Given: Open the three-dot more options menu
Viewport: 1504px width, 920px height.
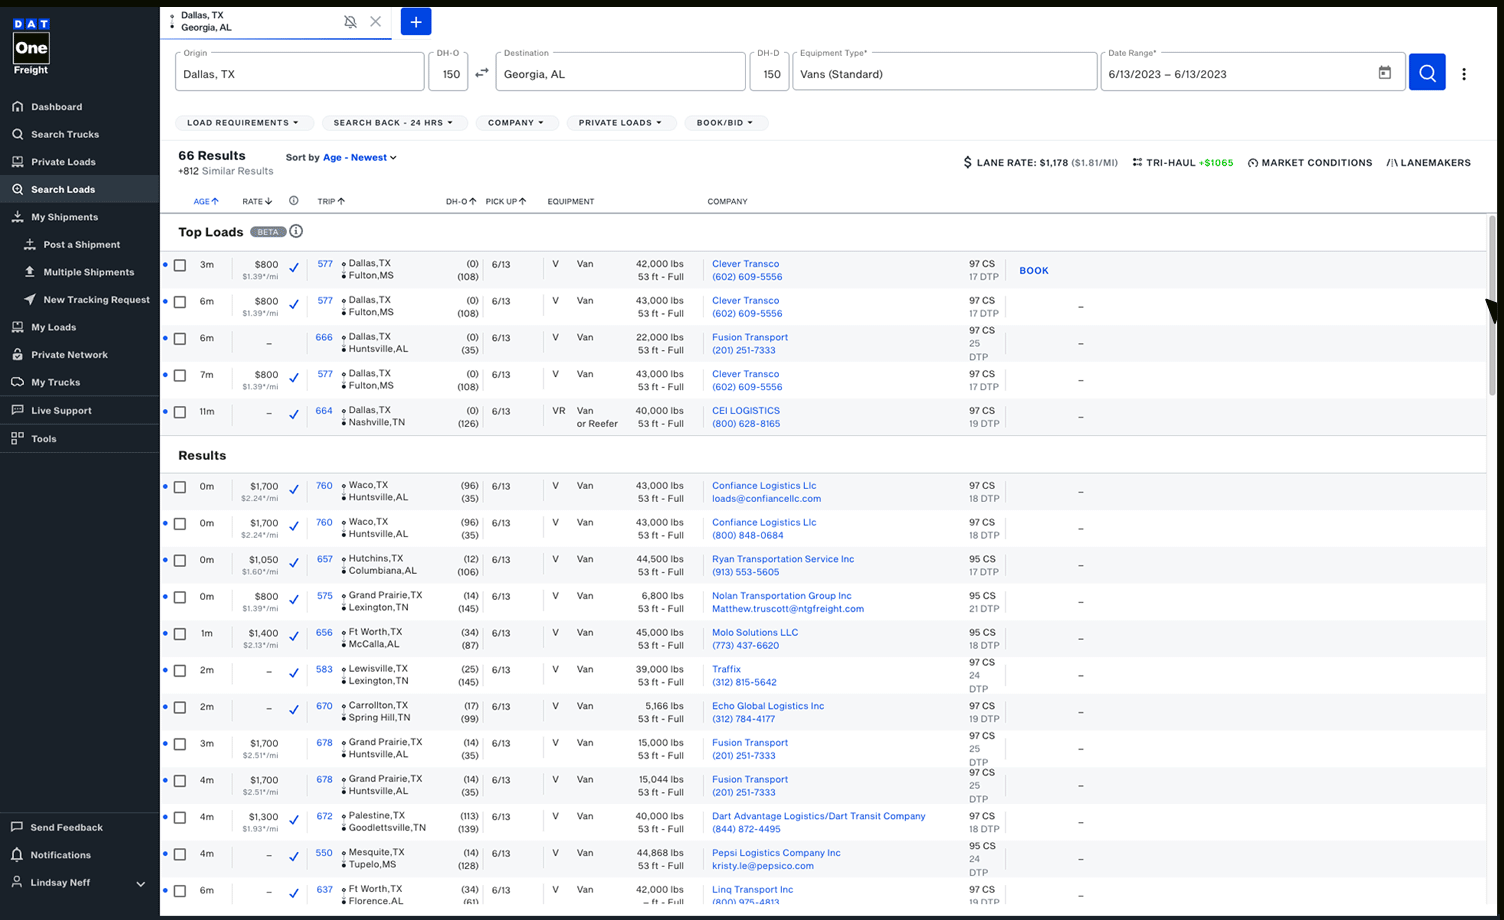Looking at the screenshot, I should coord(1464,74).
